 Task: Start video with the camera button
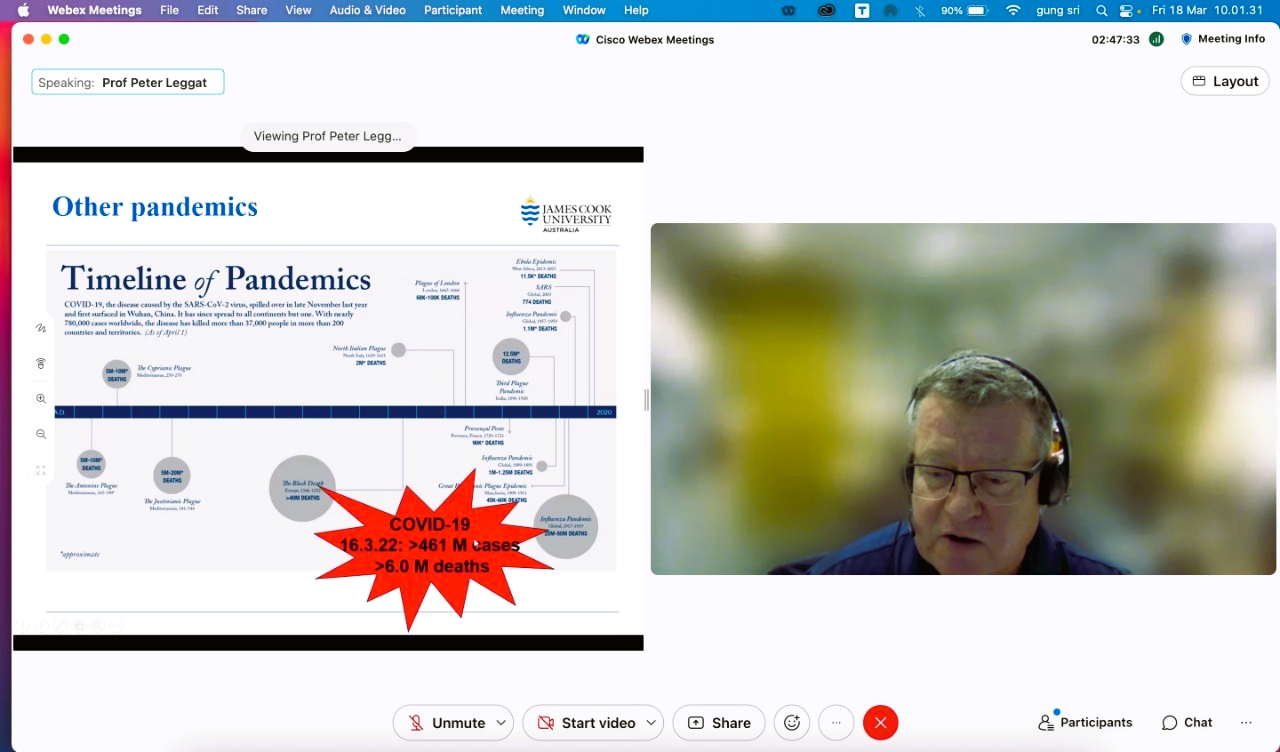pyautogui.click(x=587, y=723)
